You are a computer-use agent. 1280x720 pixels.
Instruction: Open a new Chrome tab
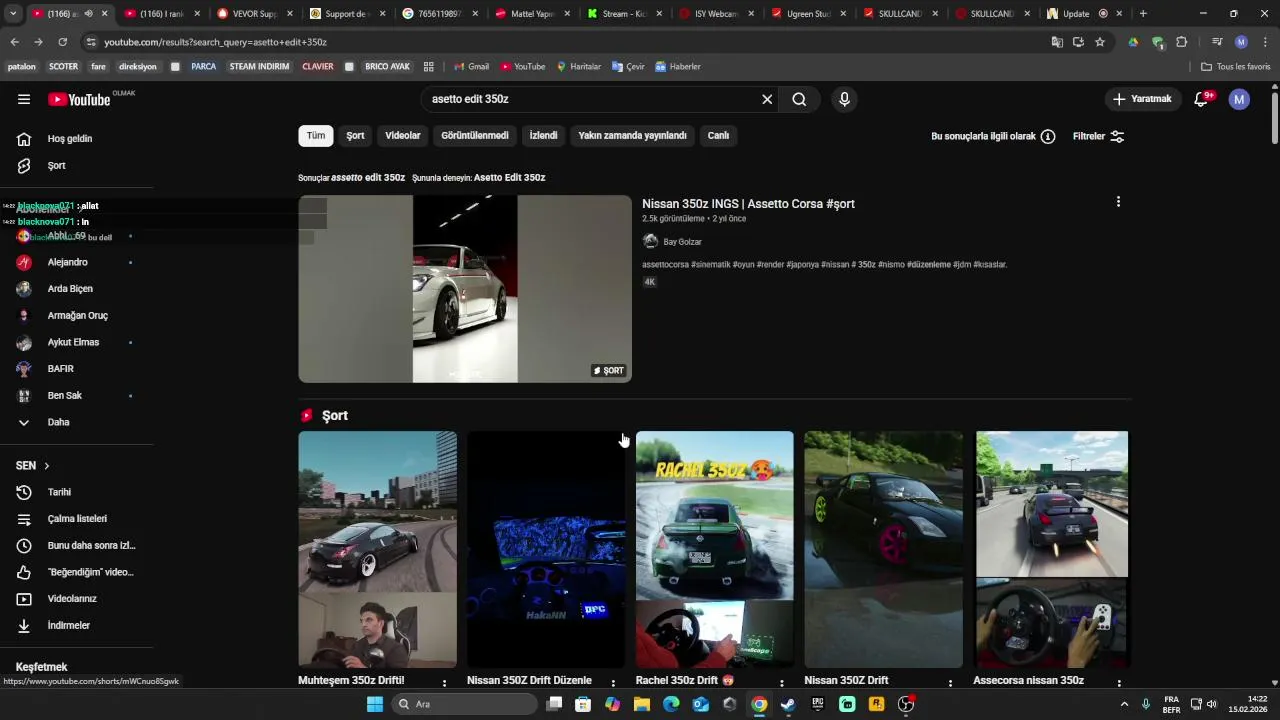(1143, 14)
